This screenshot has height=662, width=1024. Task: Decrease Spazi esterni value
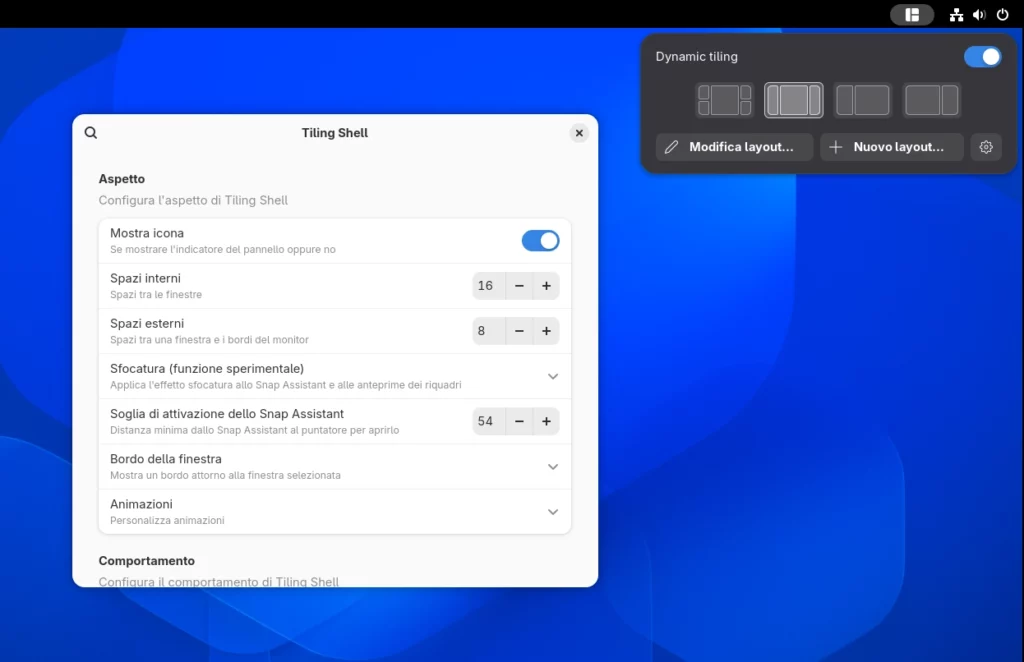pyautogui.click(x=519, y=331)
